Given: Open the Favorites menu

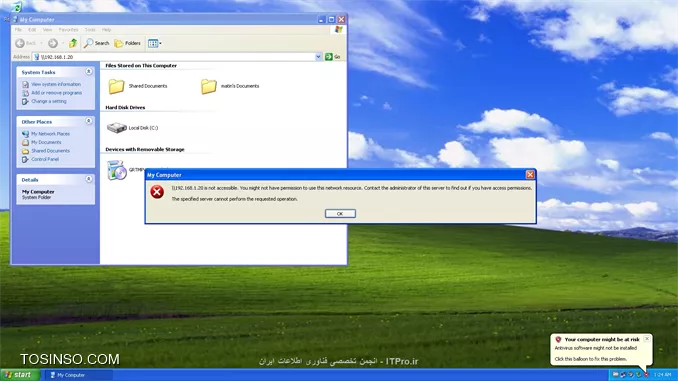Looking at the screenshot, I should (x=68, y=30).
